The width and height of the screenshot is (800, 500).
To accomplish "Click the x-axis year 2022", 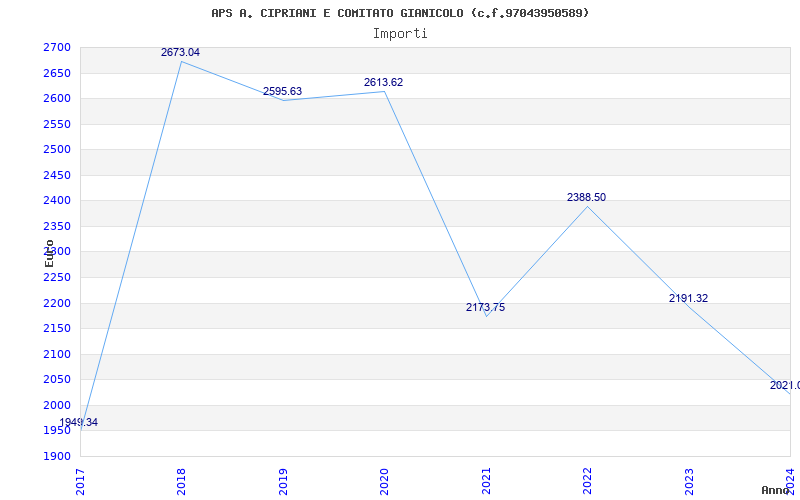I will 587,481.
